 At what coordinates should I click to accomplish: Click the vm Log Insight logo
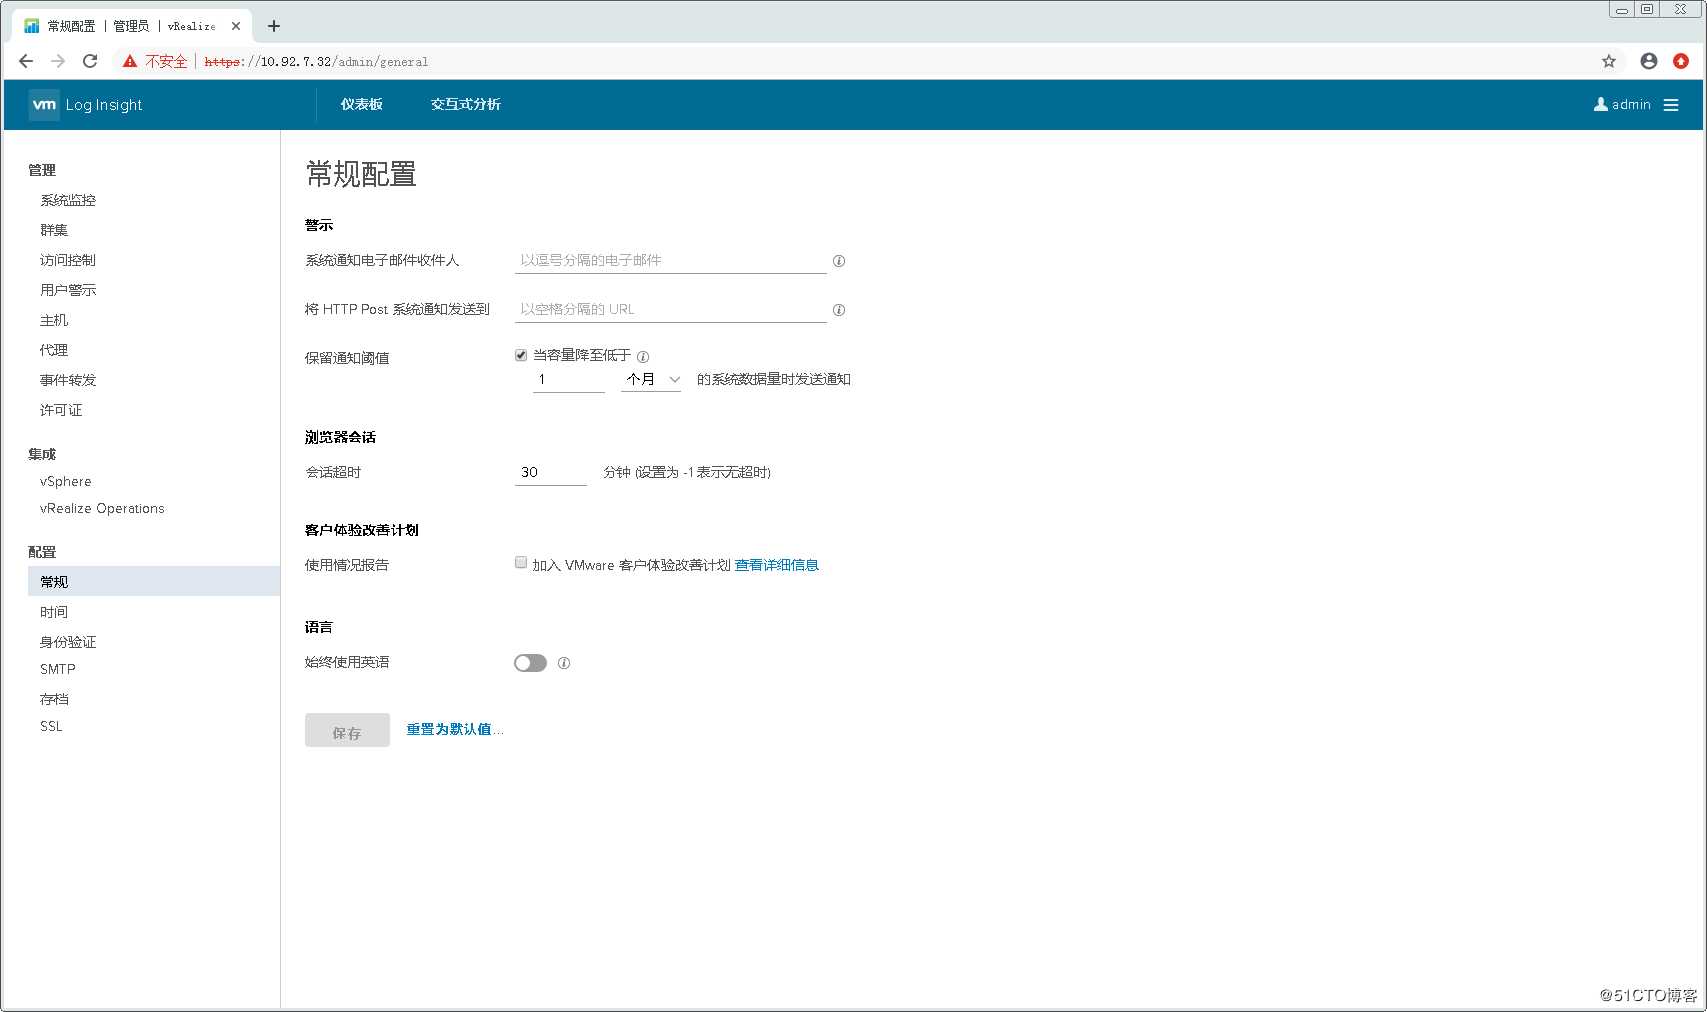pos(86,105)
